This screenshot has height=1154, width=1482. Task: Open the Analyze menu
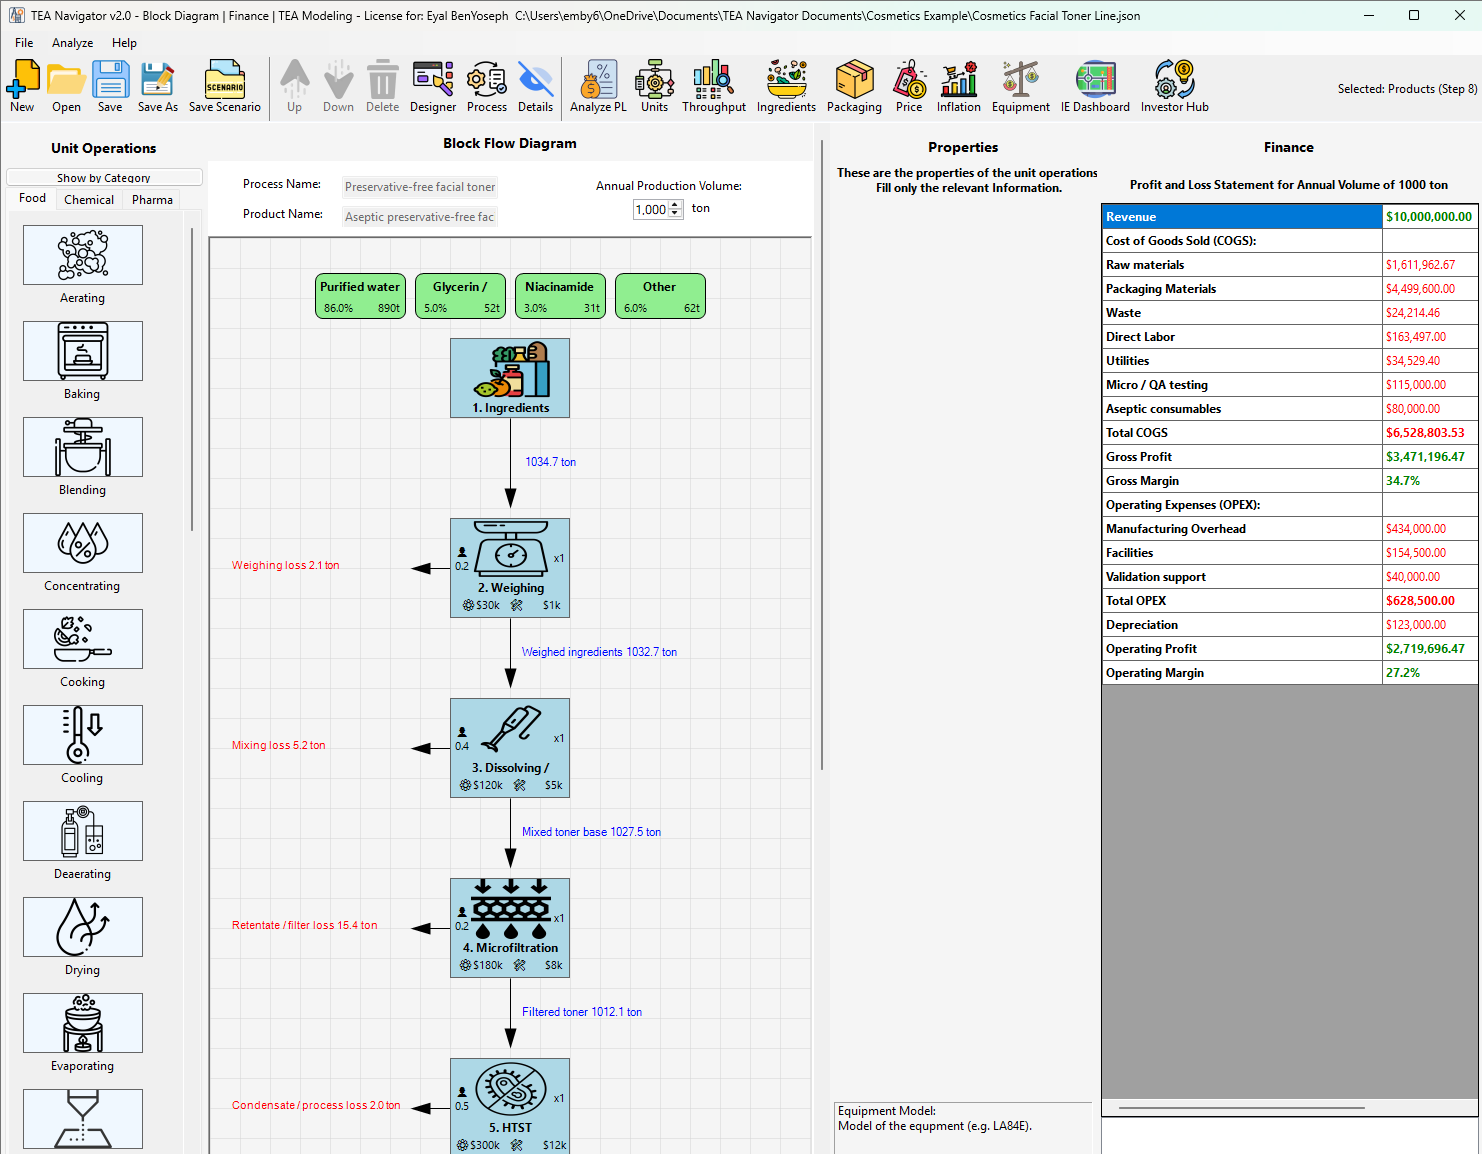point(73,43)
